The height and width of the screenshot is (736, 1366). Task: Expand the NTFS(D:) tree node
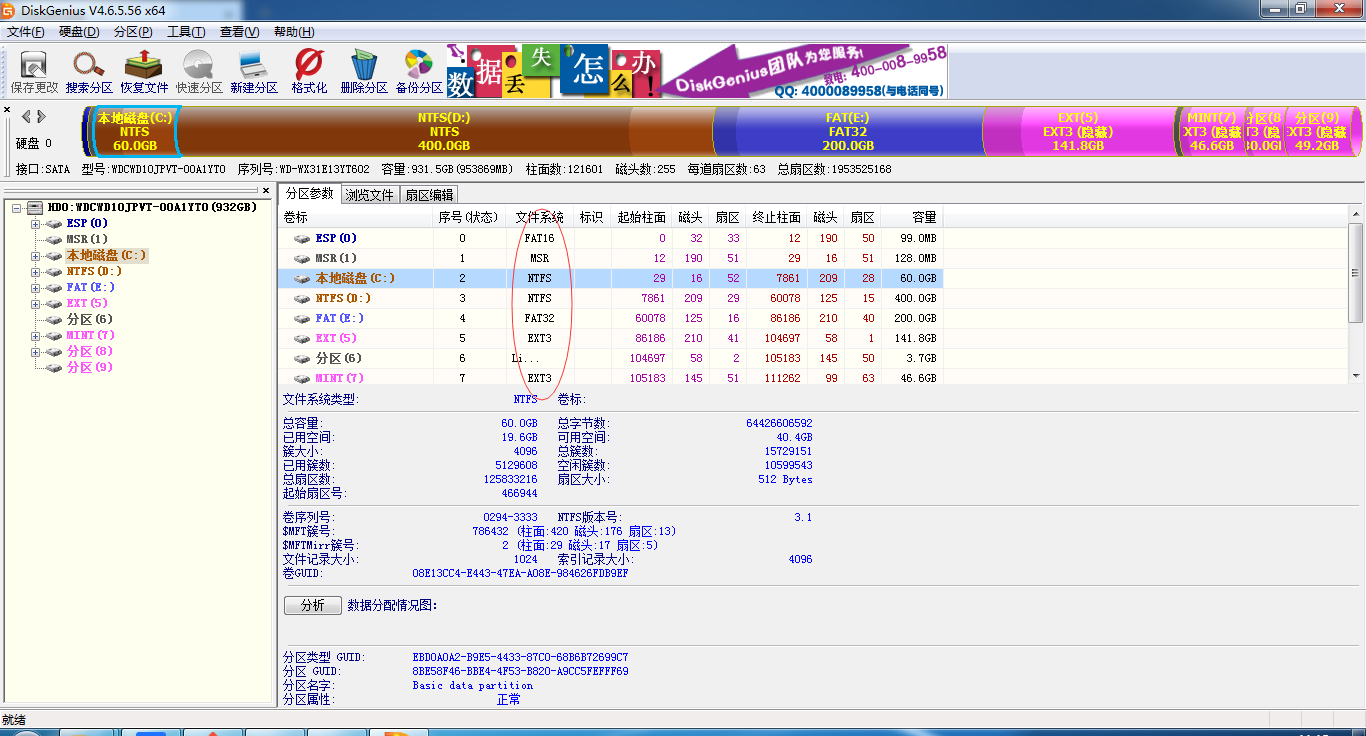(x=36, y=272)
